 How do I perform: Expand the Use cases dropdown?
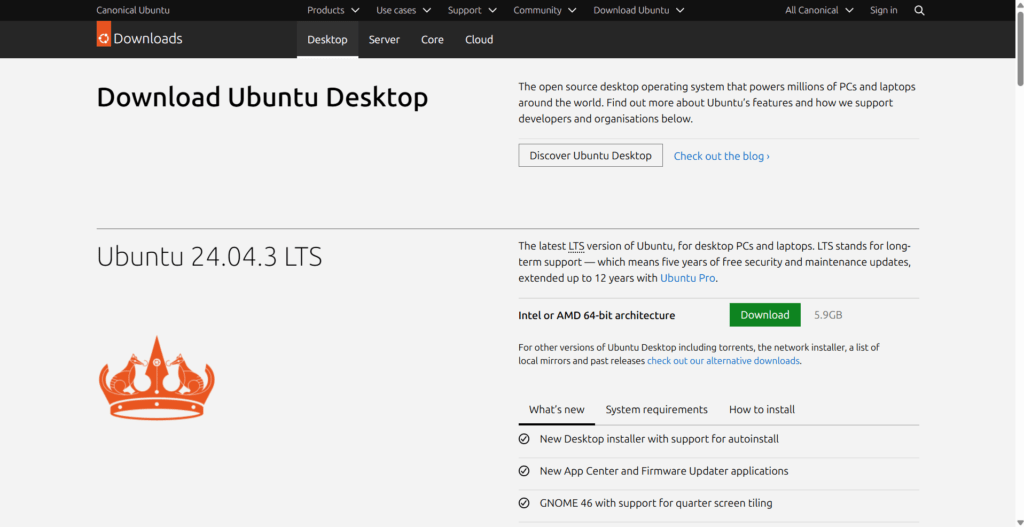pyautogui.click(x=404, y=10)
